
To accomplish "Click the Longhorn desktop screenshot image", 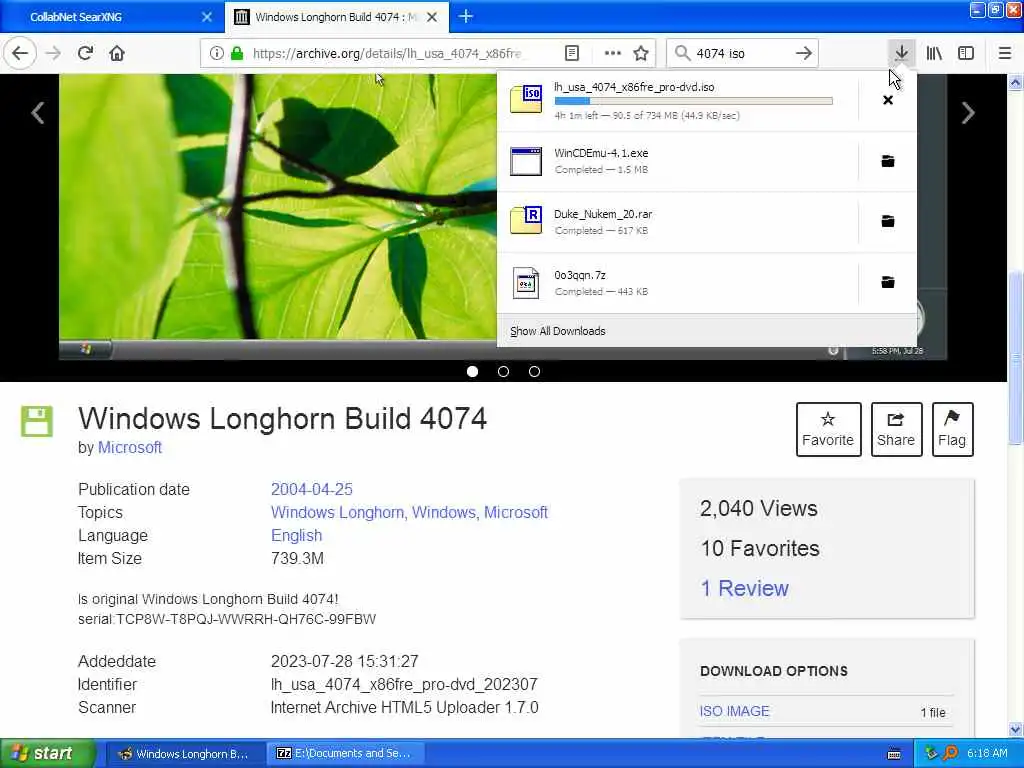I will [x=278, y=216].
